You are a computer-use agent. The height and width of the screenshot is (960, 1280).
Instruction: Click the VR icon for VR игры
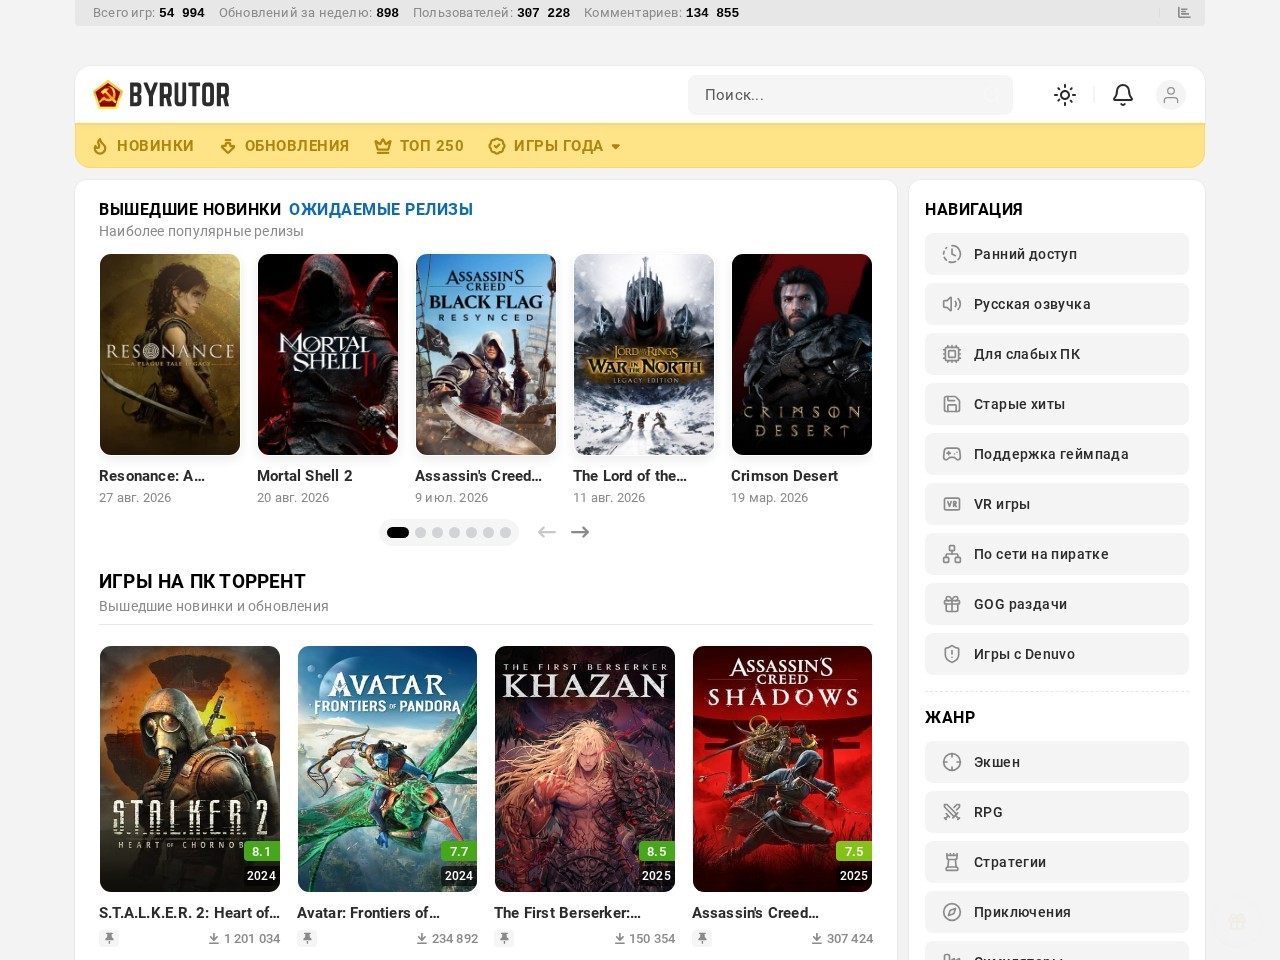[x=952, y=504]
